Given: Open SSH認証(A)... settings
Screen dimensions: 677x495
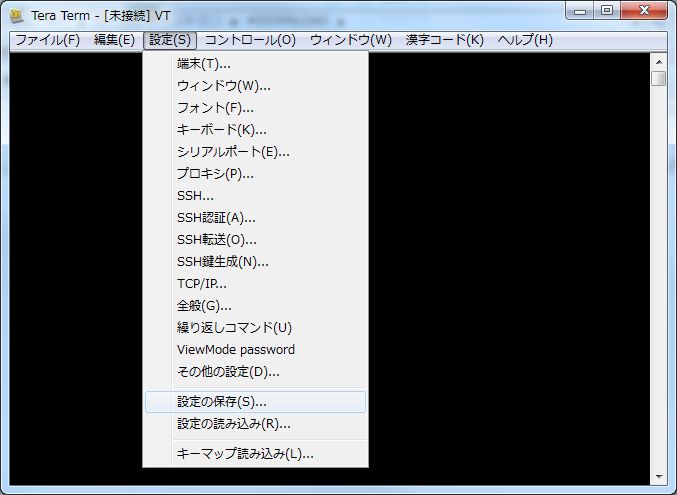Looking at the screenshot, I should point(216,218).
